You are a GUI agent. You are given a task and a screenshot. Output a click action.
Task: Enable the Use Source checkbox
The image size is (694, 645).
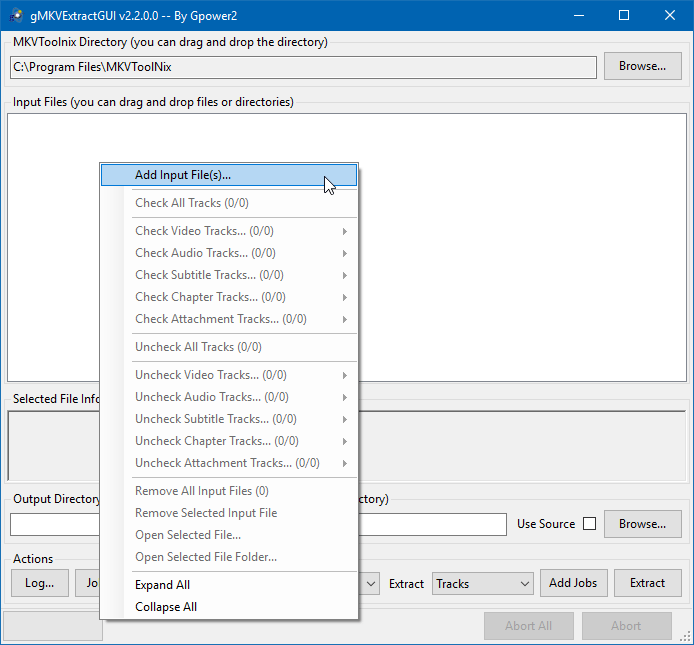589,524
